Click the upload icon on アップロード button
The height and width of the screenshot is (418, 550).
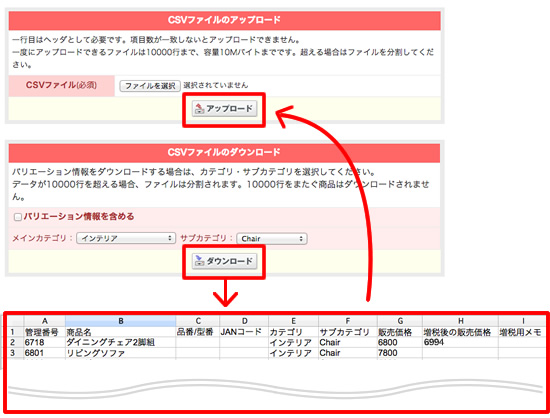pos(199,109)
